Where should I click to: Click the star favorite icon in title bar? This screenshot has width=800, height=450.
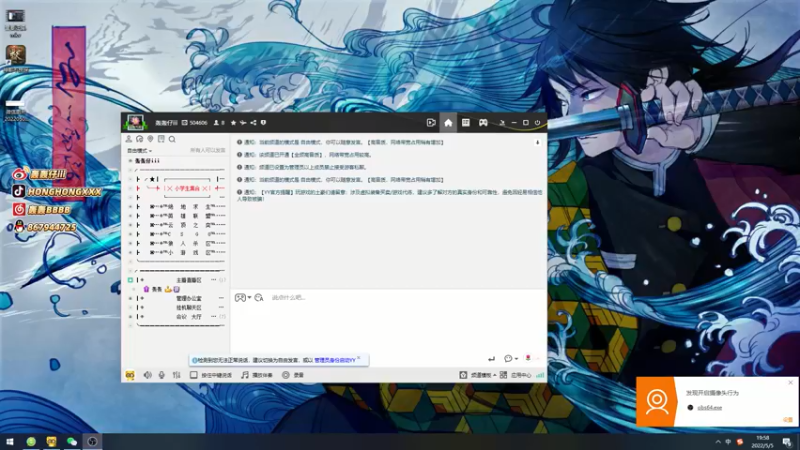click(233, 123)
